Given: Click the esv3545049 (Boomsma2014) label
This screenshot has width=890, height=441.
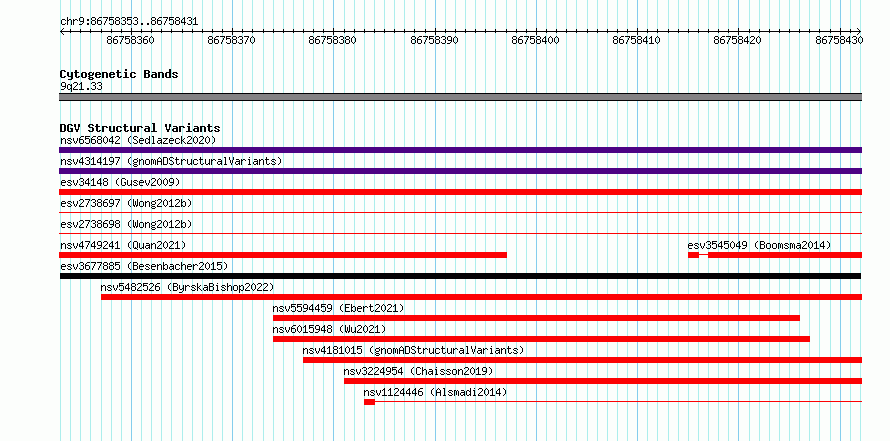Looking at the screenshot, I should click(759, 245).
